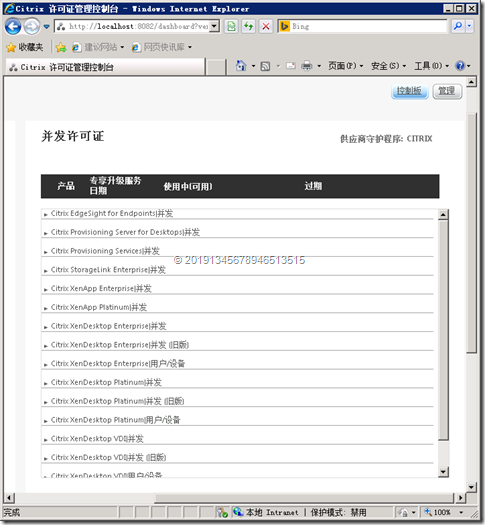
Task: Open the 工具(O) menu
Action: point(431,66)
